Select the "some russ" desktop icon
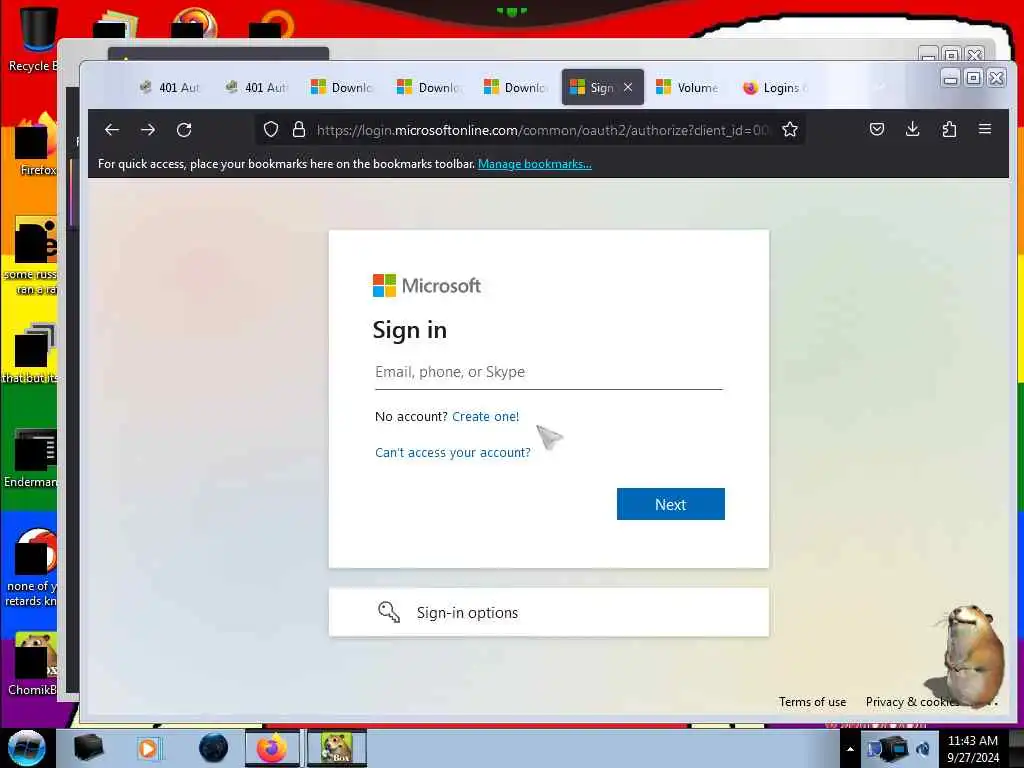 click(x=31, y=256)
